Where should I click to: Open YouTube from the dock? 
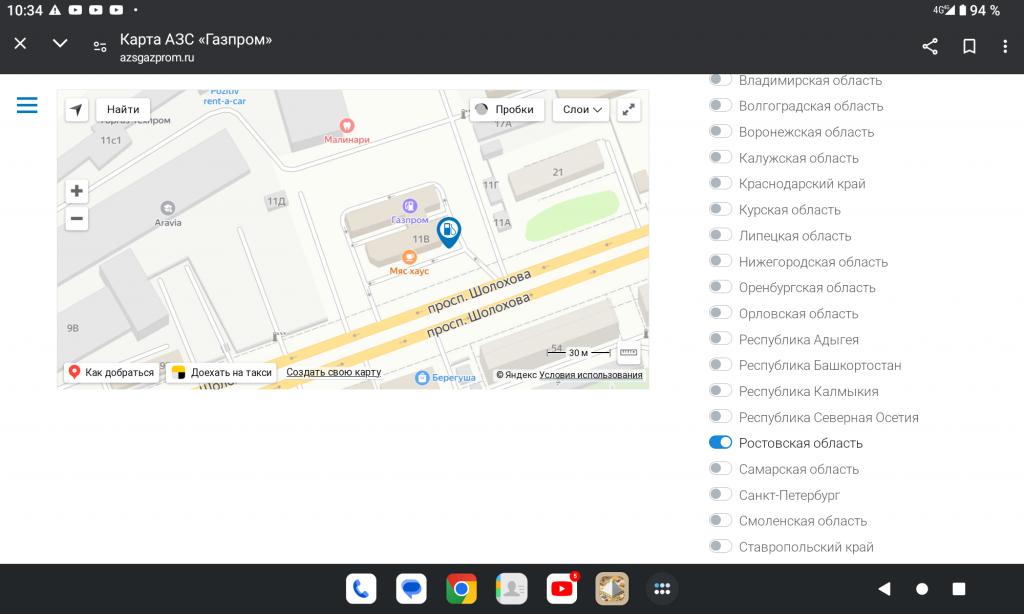tap(562, 589)
